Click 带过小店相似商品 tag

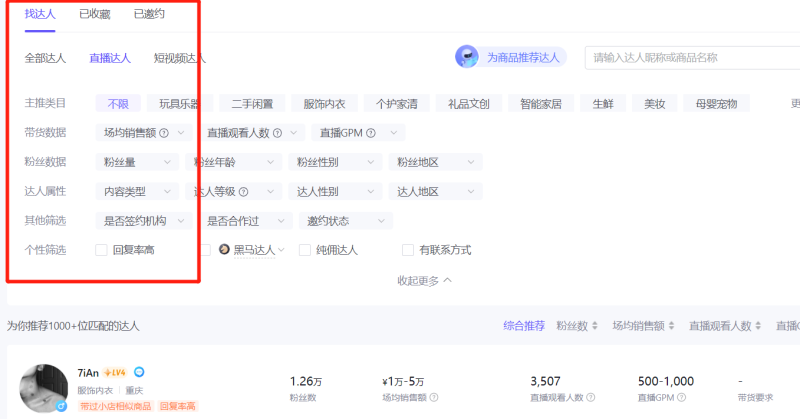coord(116,406)
